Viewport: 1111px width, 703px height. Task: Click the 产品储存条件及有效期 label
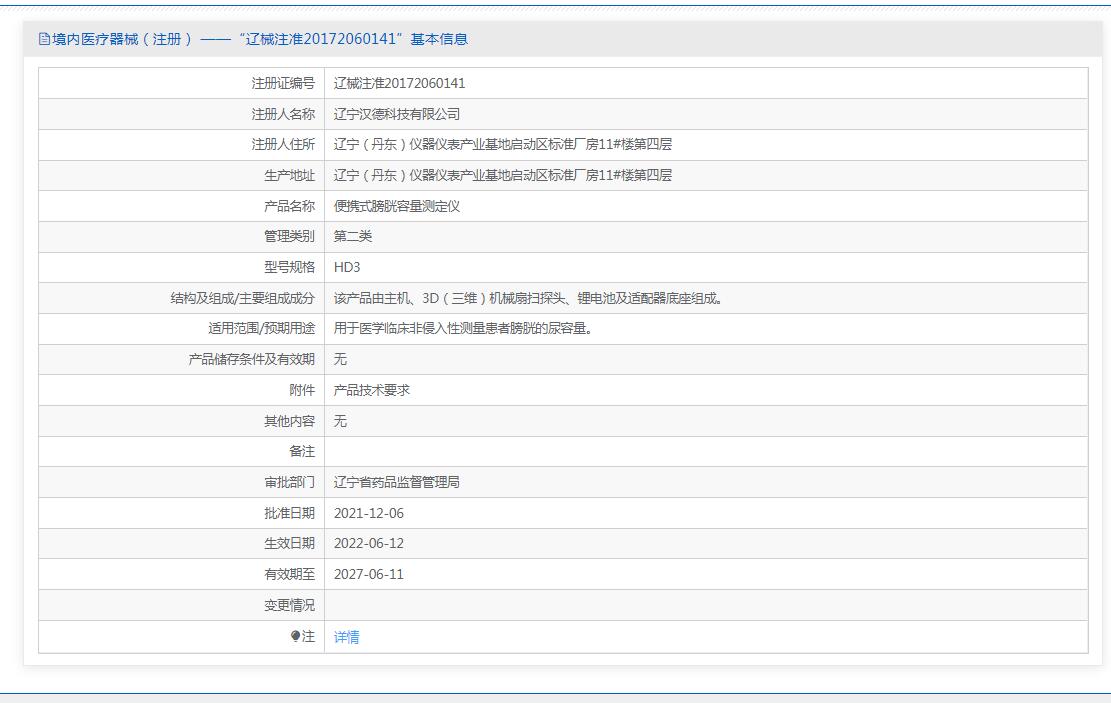252,359
